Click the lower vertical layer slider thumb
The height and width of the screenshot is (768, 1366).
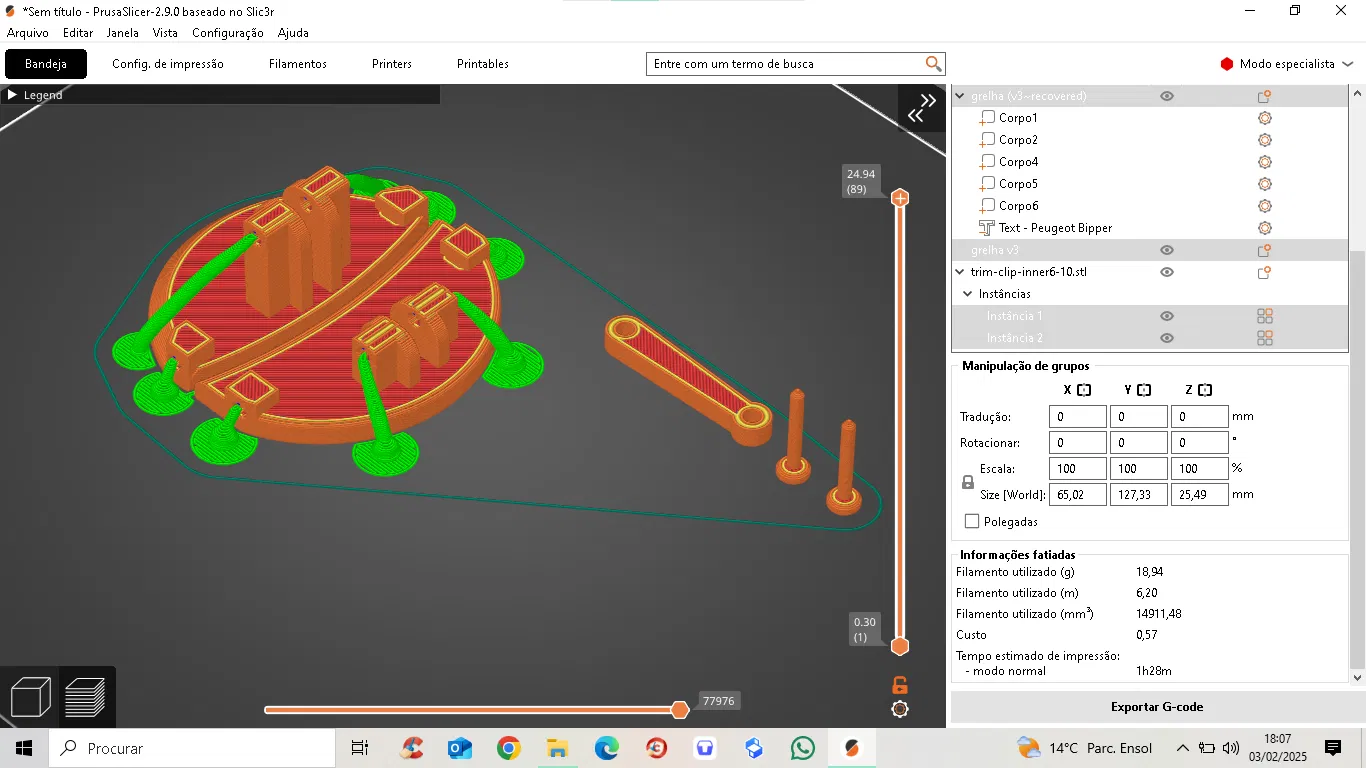coord(900,646)
